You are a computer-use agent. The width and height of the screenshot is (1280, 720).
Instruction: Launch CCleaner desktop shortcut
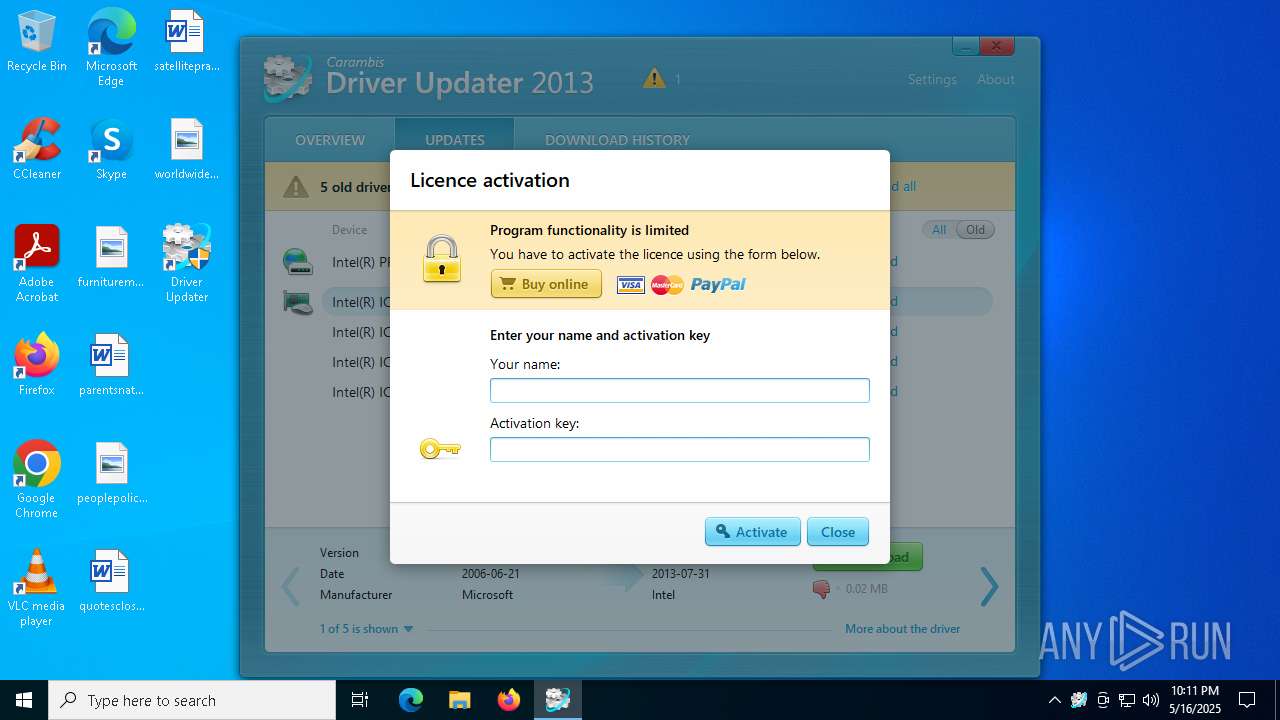click(37, 150)
